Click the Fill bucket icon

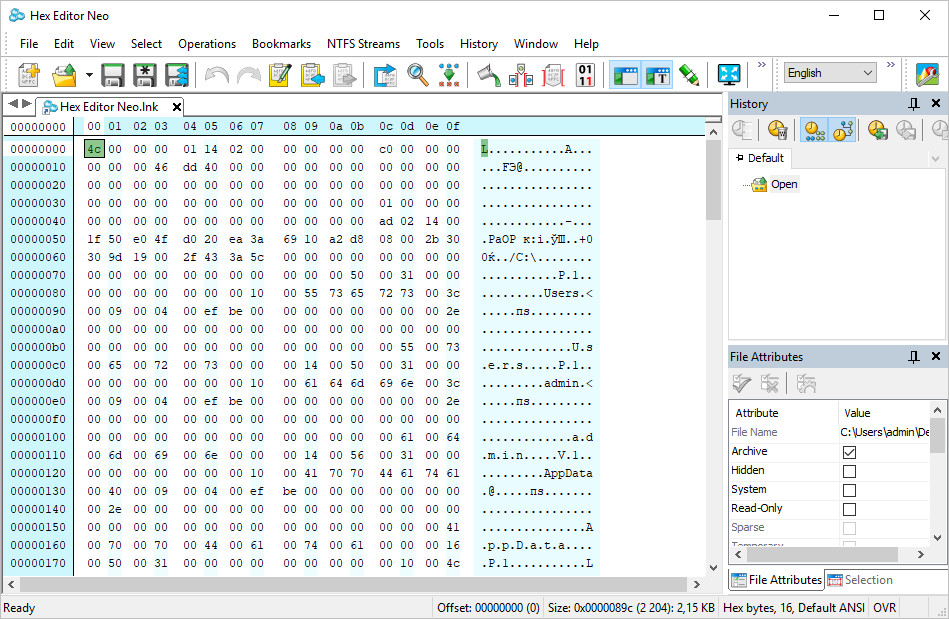[488, 75]
